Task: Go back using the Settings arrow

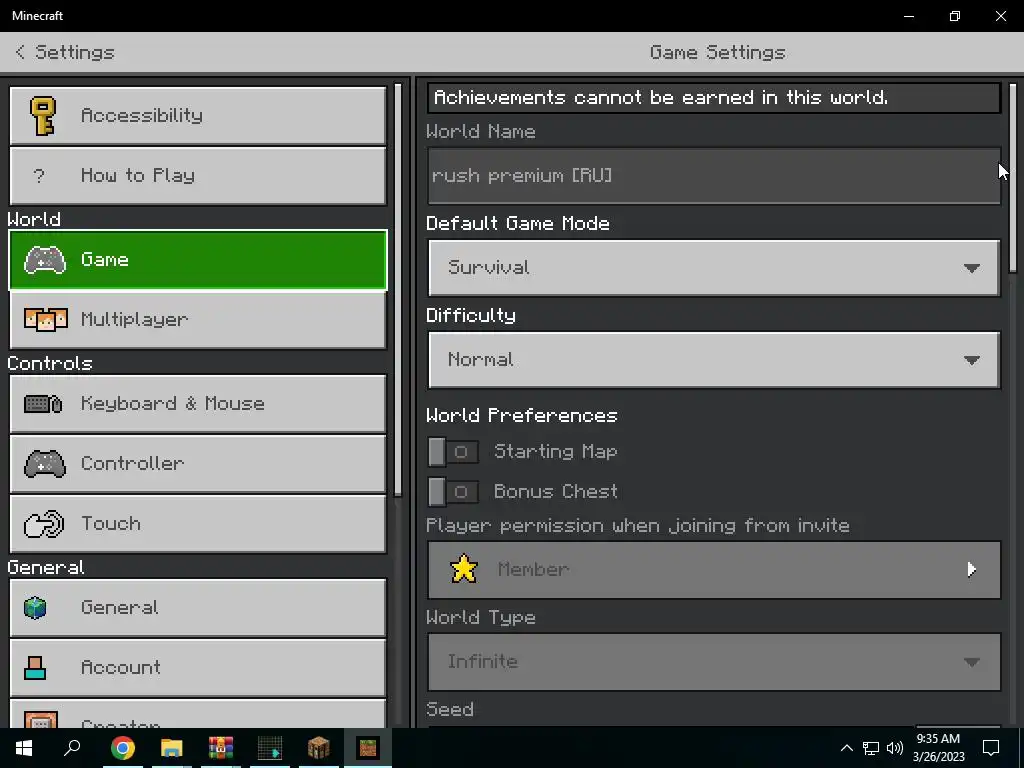Action: coord(20,52)
